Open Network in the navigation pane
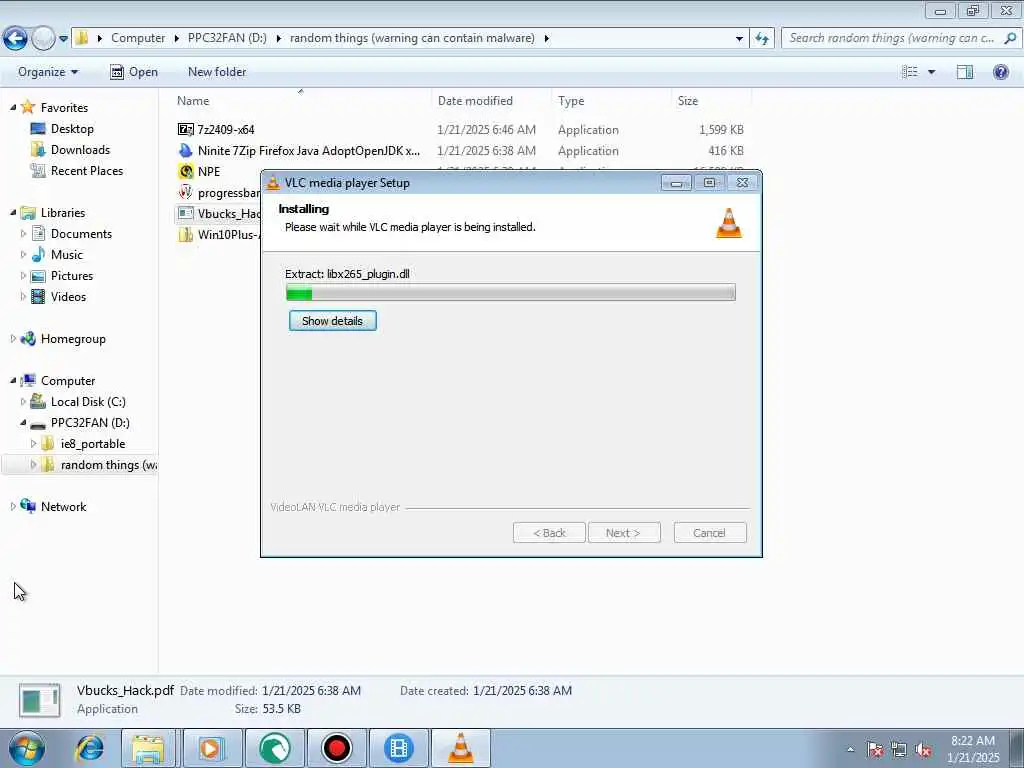 click(63, 506)
